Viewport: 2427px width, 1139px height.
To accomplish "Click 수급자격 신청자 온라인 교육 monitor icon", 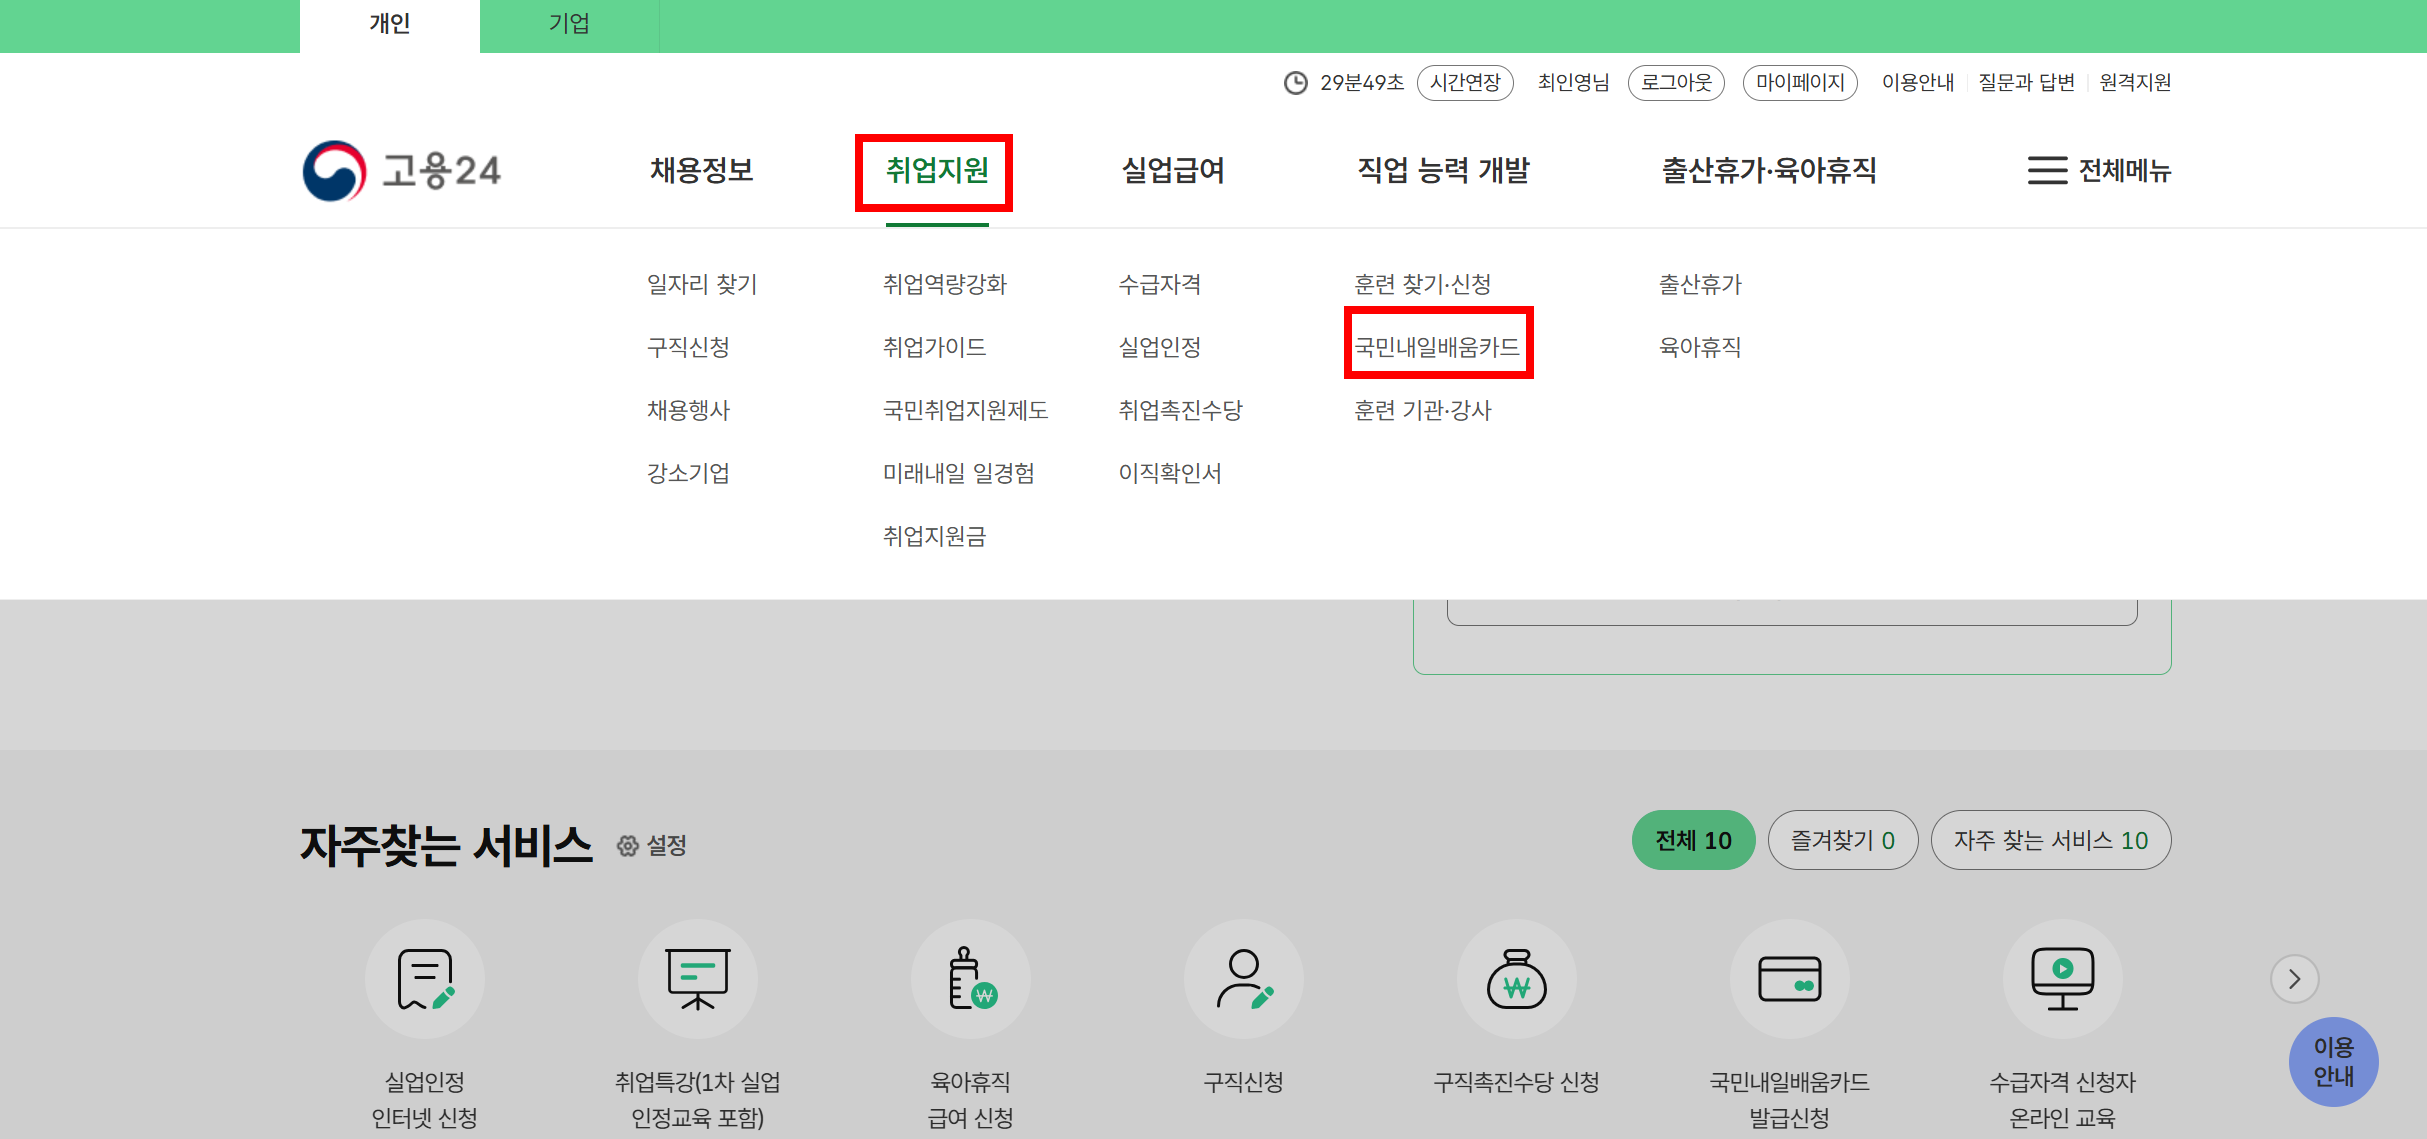I will tap(2063, 979).
